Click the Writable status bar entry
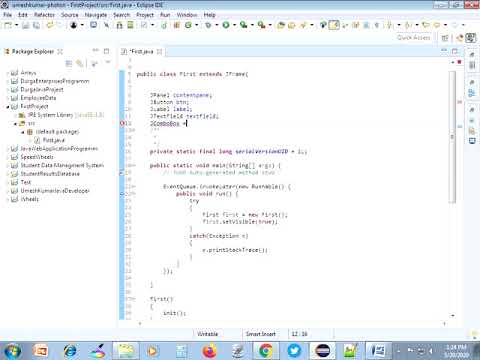480x360 pixels. [207, 334]
